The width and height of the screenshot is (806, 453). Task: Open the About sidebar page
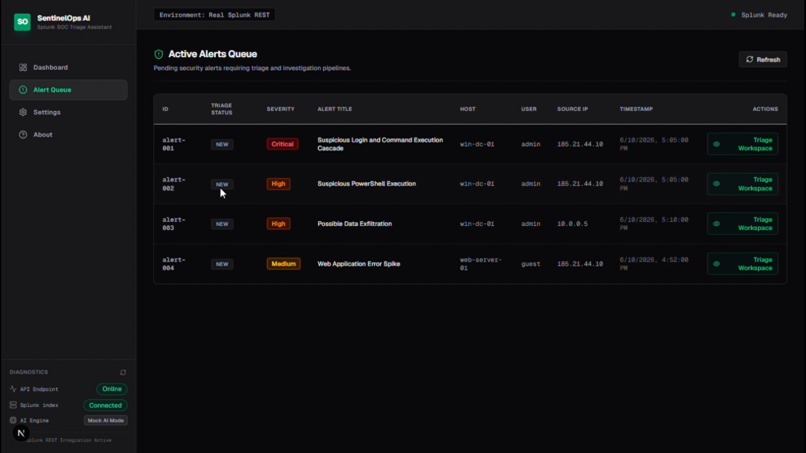click(68, 135)
